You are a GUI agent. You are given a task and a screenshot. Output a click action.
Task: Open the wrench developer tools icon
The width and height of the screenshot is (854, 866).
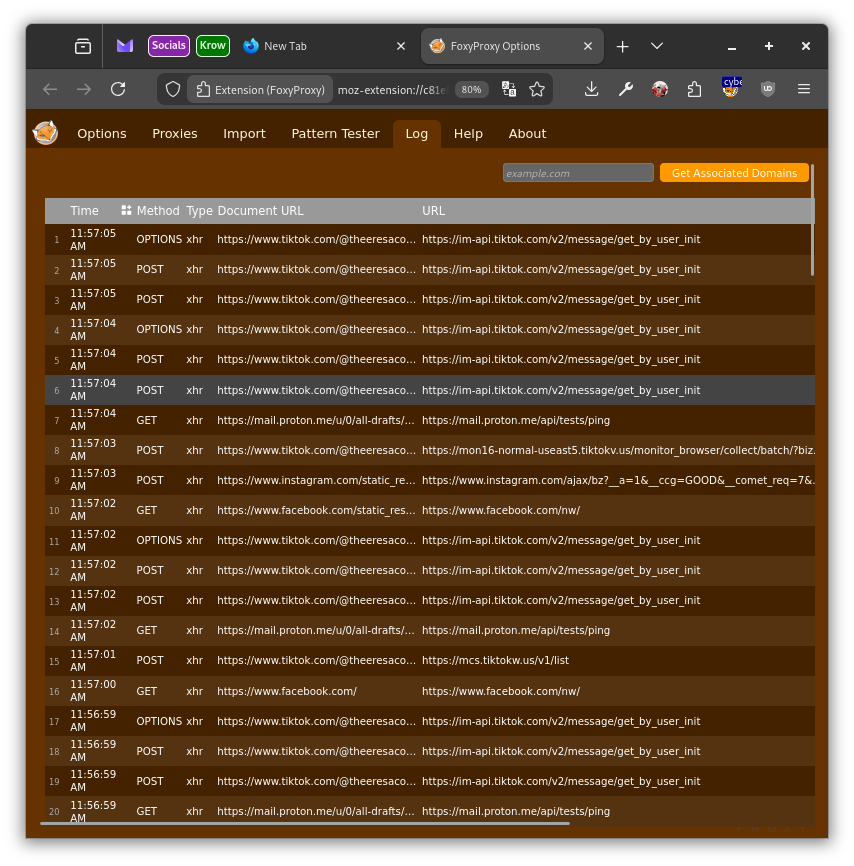coord(626,89)
